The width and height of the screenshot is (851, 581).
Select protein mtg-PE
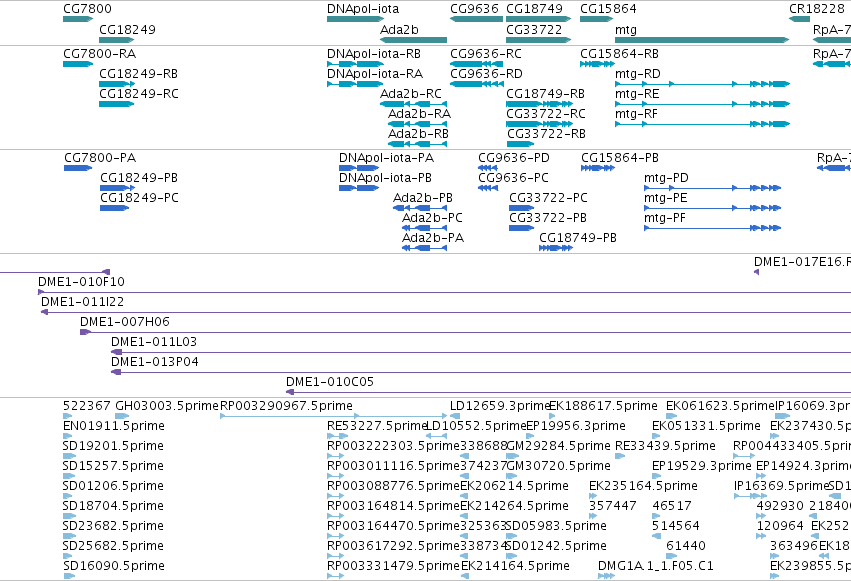(666, 198)
